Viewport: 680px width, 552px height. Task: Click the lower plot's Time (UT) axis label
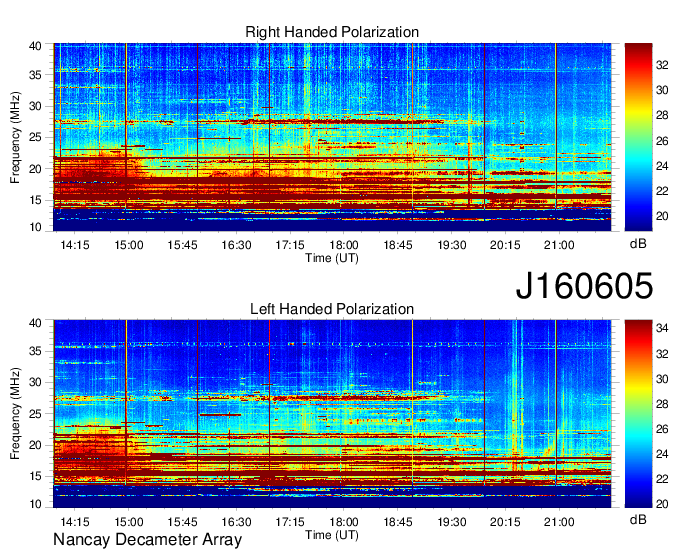click(x=332, y=535)
